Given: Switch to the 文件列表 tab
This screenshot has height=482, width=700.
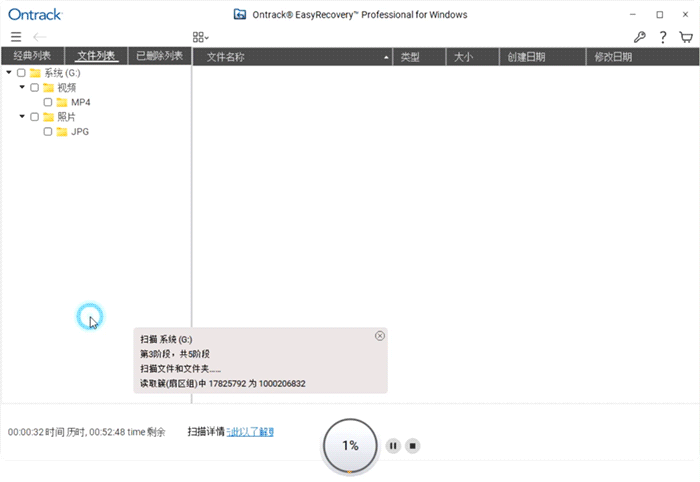Looking at the screenshot, I should (96, 56).
